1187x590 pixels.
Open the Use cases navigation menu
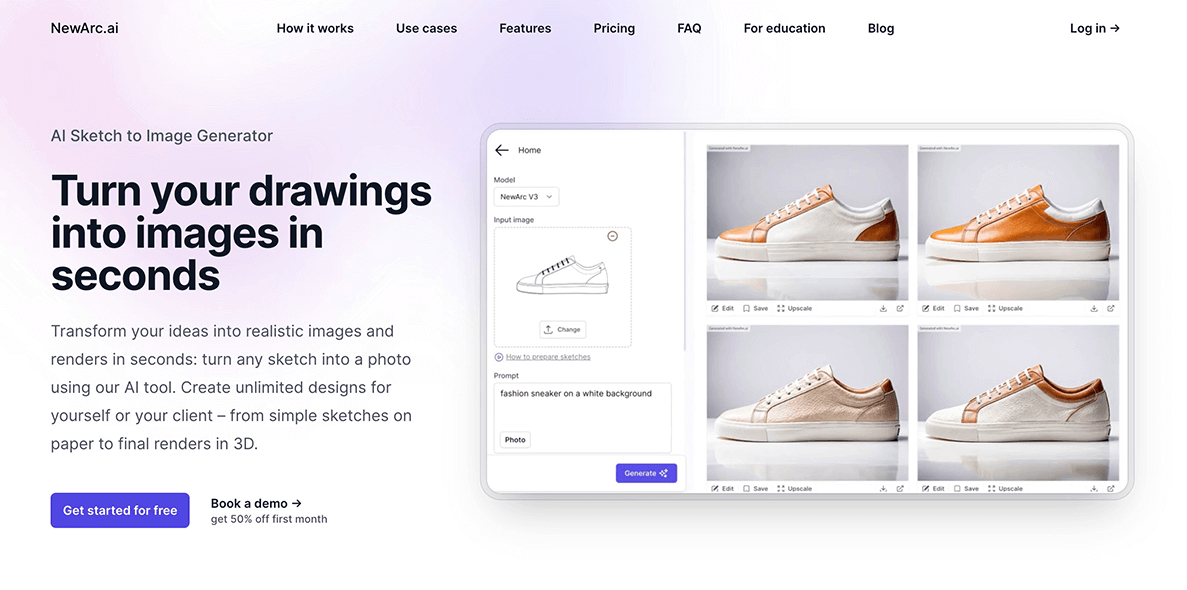click(426, 28)
